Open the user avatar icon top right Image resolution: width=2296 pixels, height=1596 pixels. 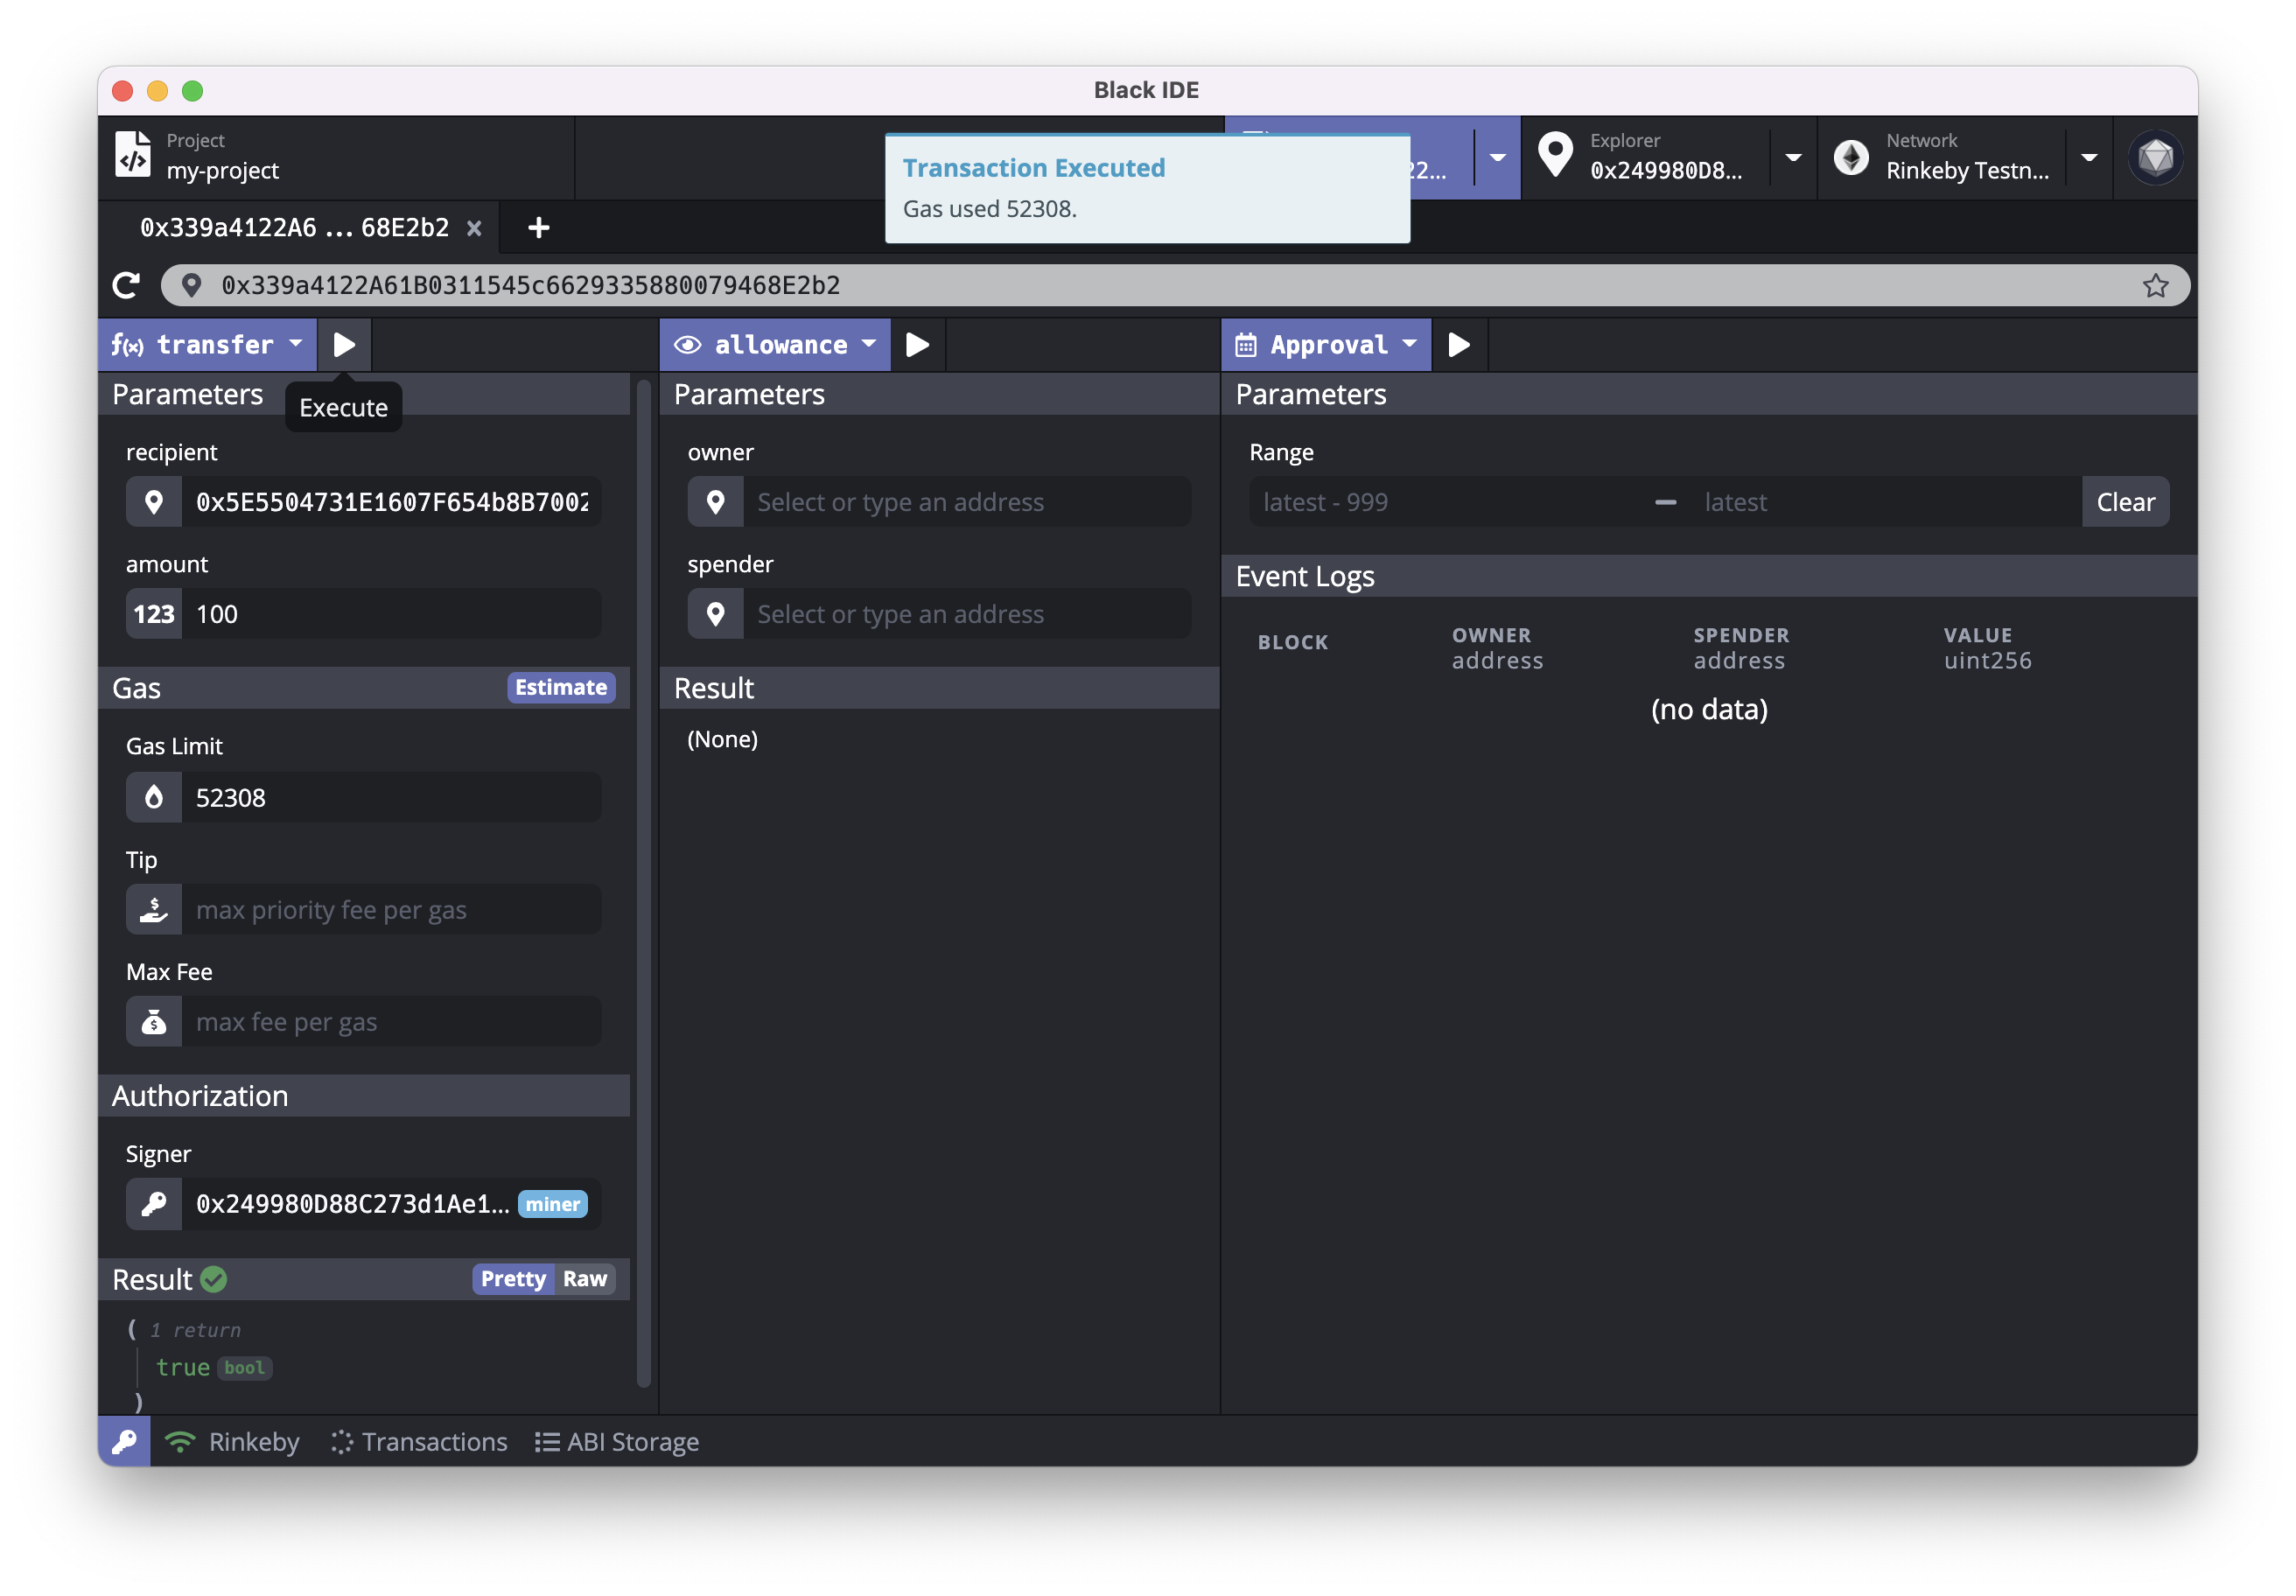coord(2155,158)
